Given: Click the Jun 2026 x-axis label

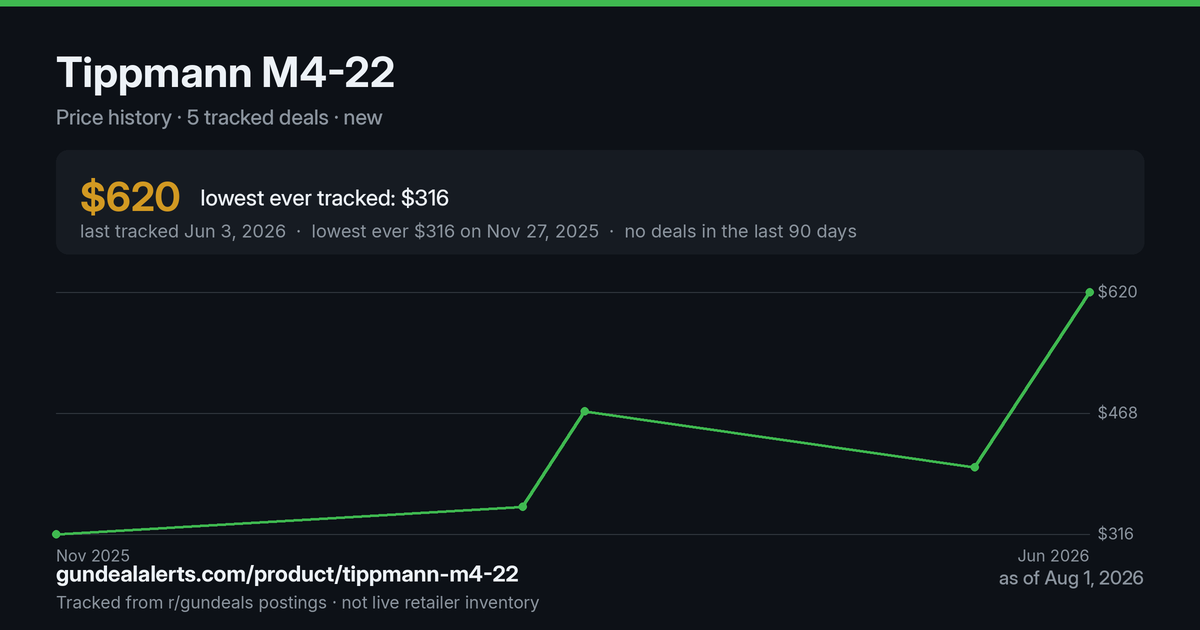Looking at the screenshot, I should pos(1053,555).
